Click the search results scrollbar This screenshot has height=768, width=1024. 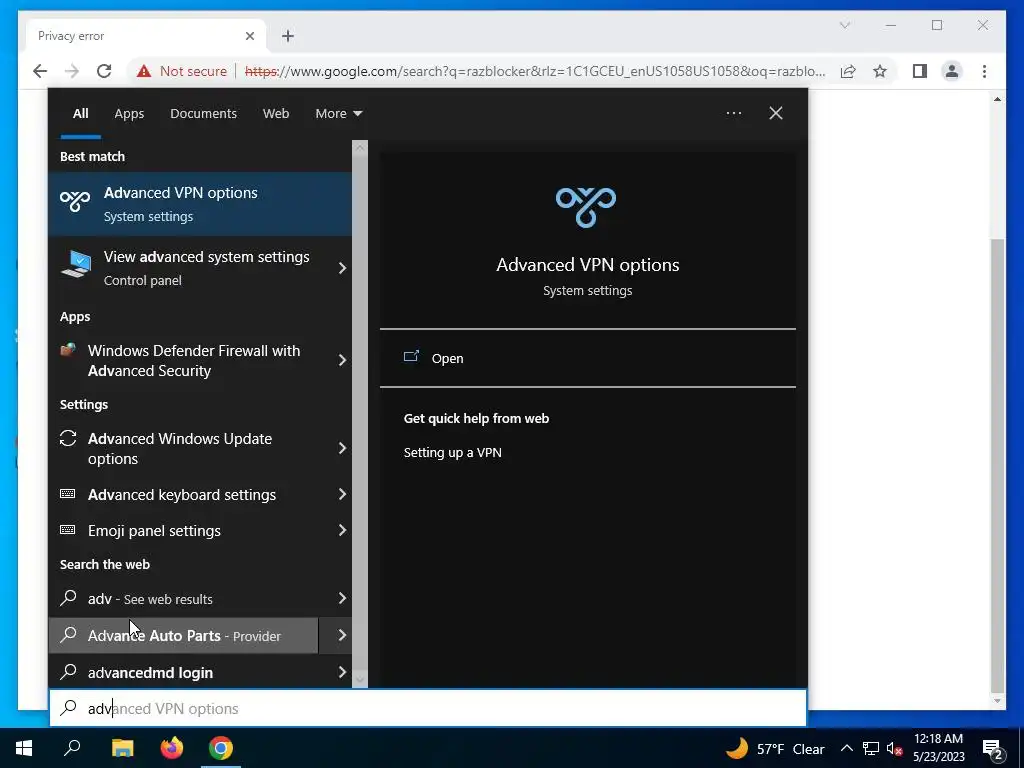[360, 414]
